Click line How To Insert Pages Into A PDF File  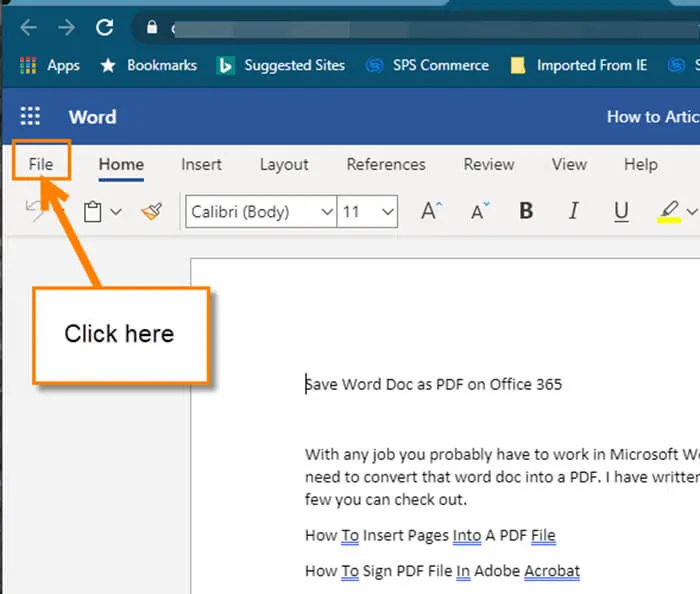click(x=430, y=535)
